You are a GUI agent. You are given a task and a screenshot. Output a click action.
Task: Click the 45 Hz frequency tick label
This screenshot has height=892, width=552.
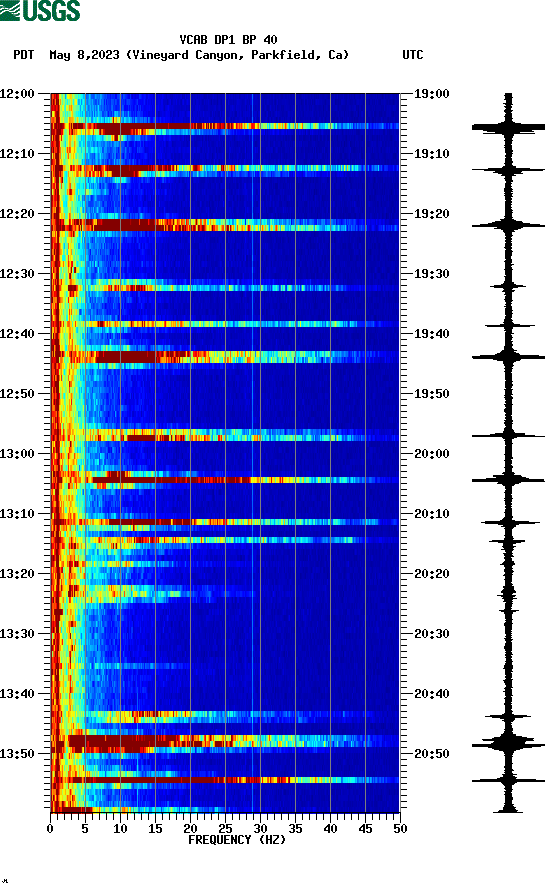pyautogui.click(x=365, y=829)
